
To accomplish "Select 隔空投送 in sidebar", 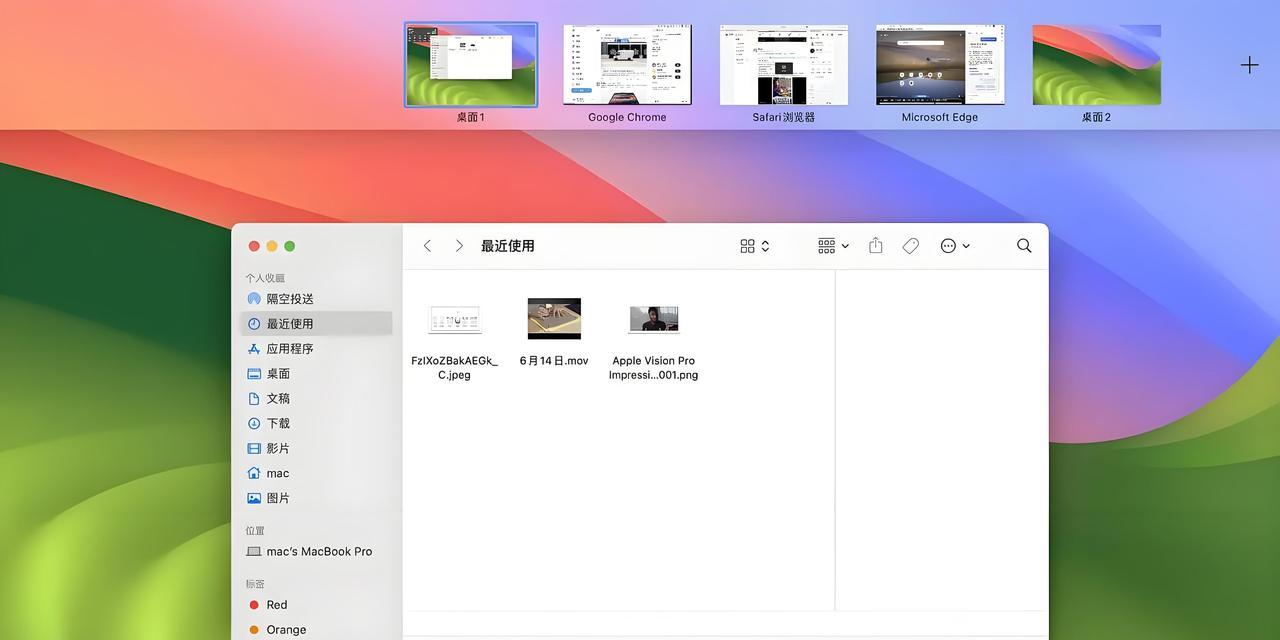I will tap(316, 299).
